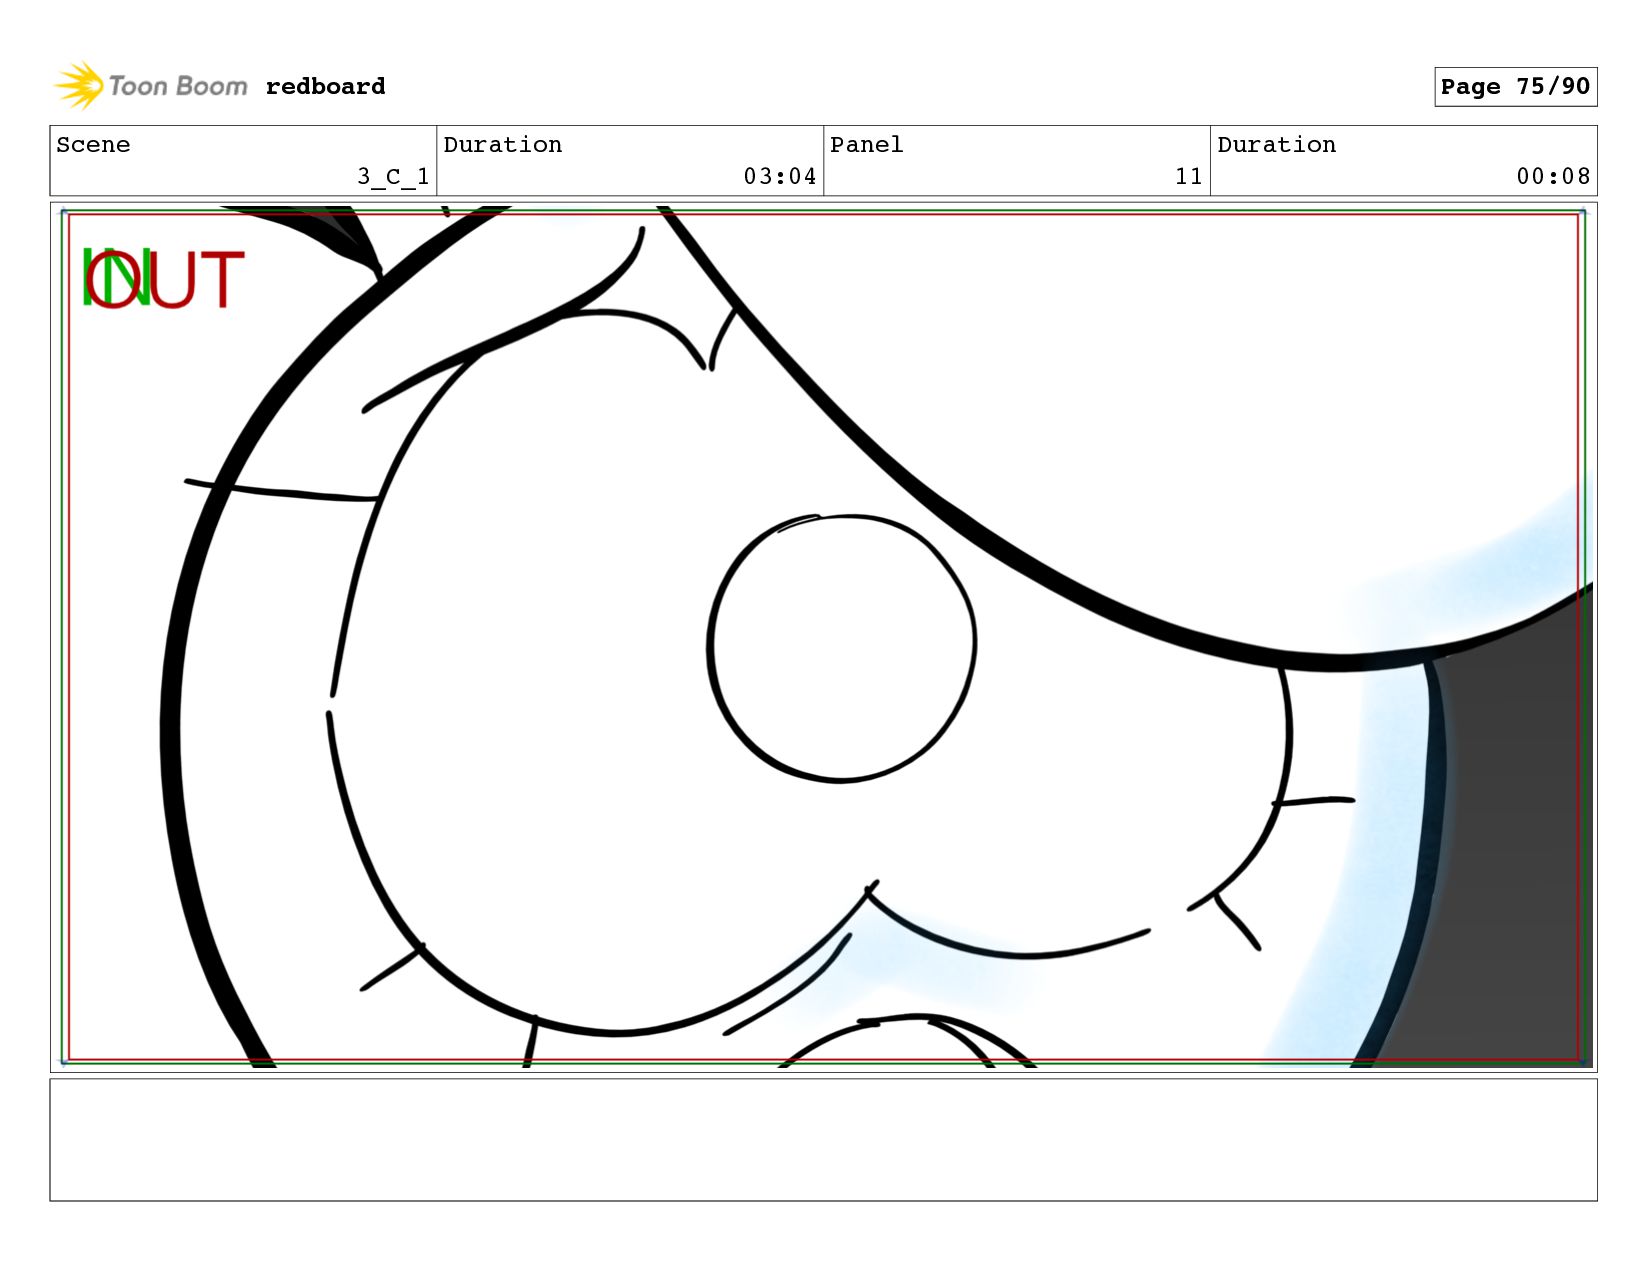
Task: Click the 'Panel' header label
Action: [x=866, y=145]
